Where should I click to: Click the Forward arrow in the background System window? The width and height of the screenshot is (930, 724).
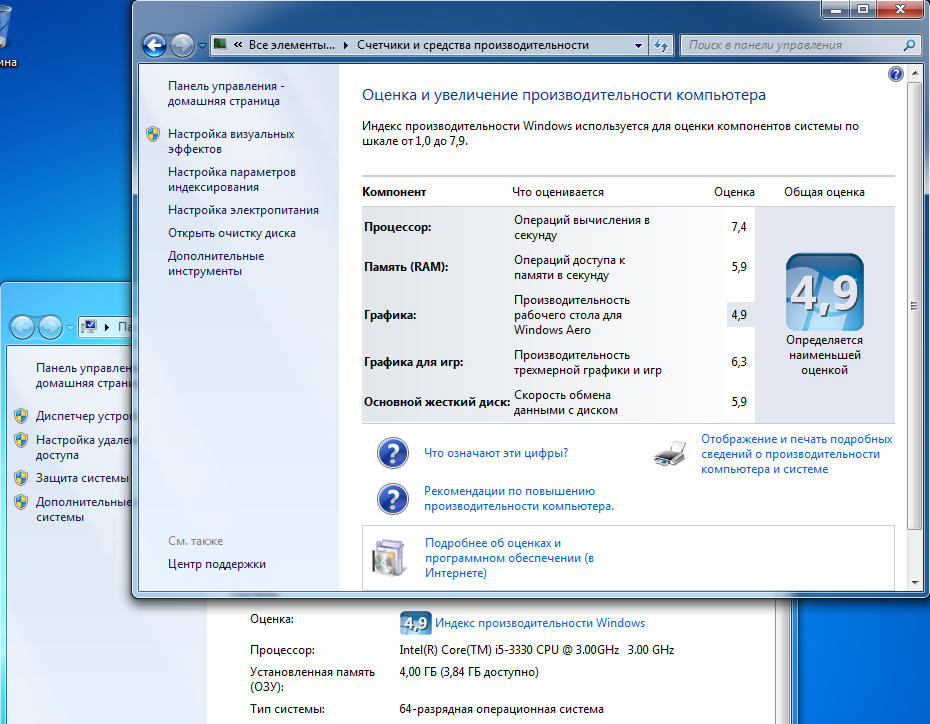[50, 327]
